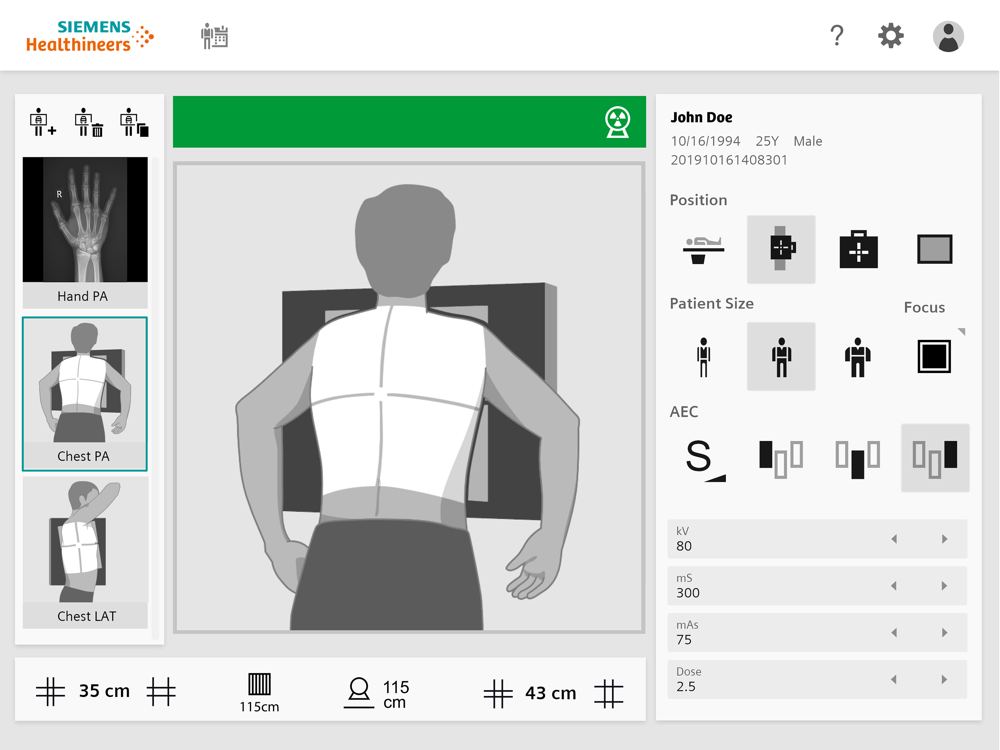Choose the medium patient size
This screenshot has height=750, width=1000.
(781, 357)
